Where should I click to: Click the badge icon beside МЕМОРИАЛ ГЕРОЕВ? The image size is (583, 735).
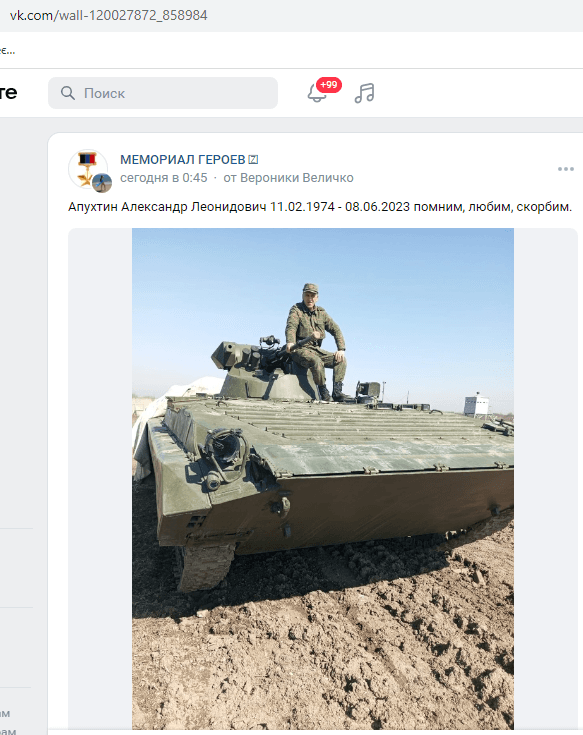pyautogui.click(x=253, y=160)
